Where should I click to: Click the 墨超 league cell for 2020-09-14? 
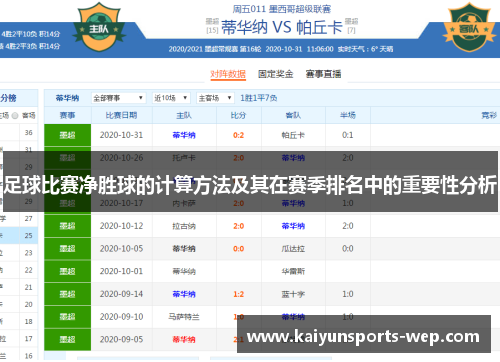click(x=67, y=294)
